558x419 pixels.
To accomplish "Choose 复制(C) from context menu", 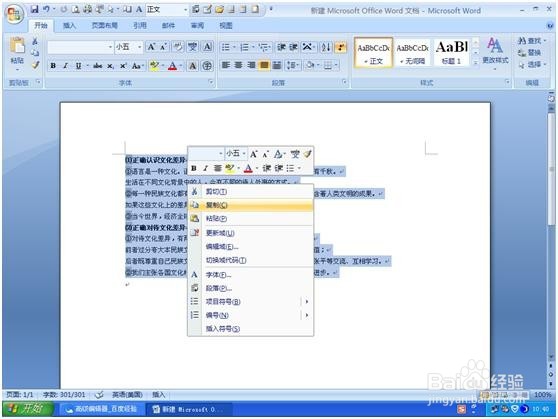I will 251,205.
